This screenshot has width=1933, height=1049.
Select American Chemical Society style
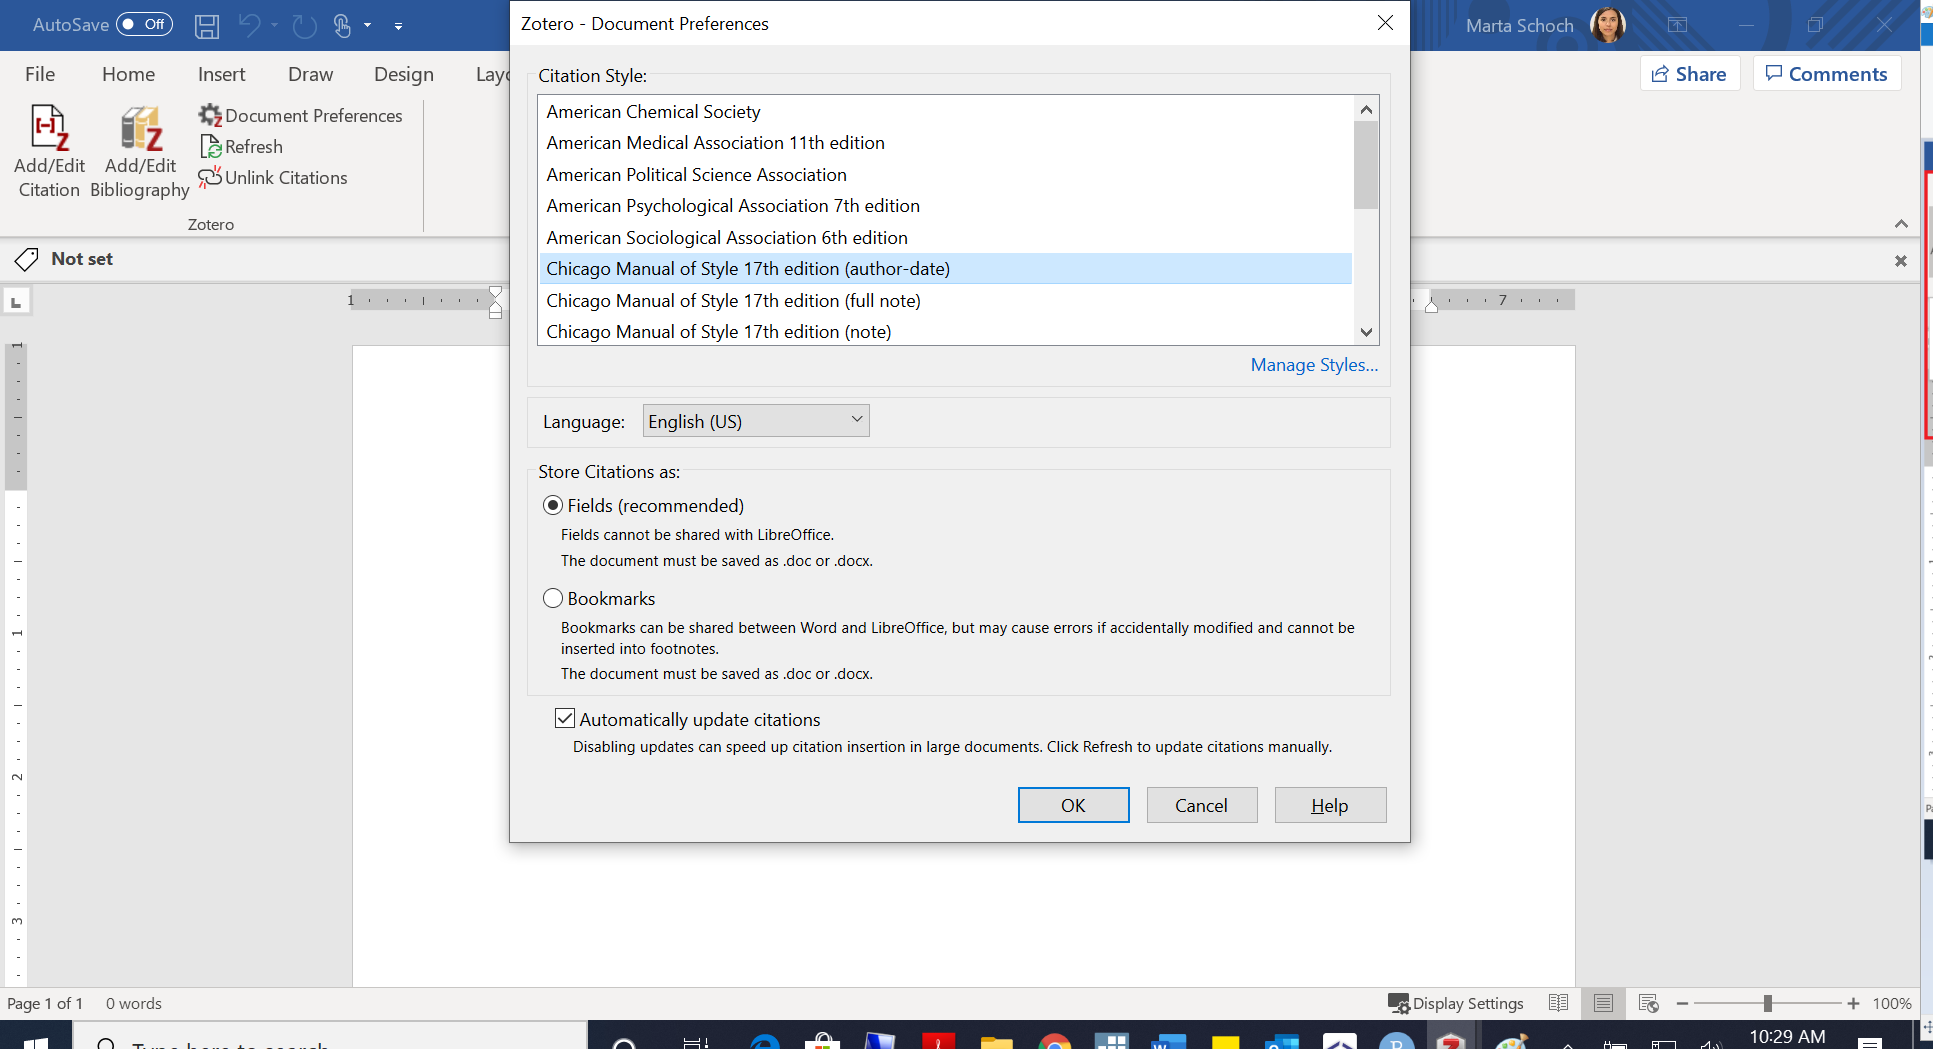click(x=945, y=112)
